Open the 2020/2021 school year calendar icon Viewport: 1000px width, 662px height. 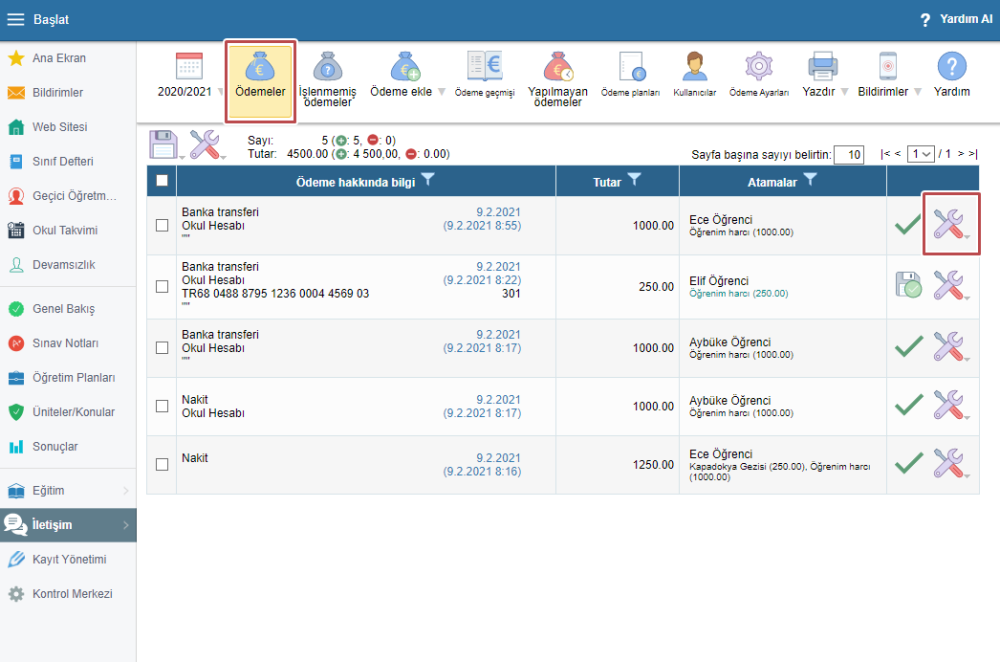189,66
